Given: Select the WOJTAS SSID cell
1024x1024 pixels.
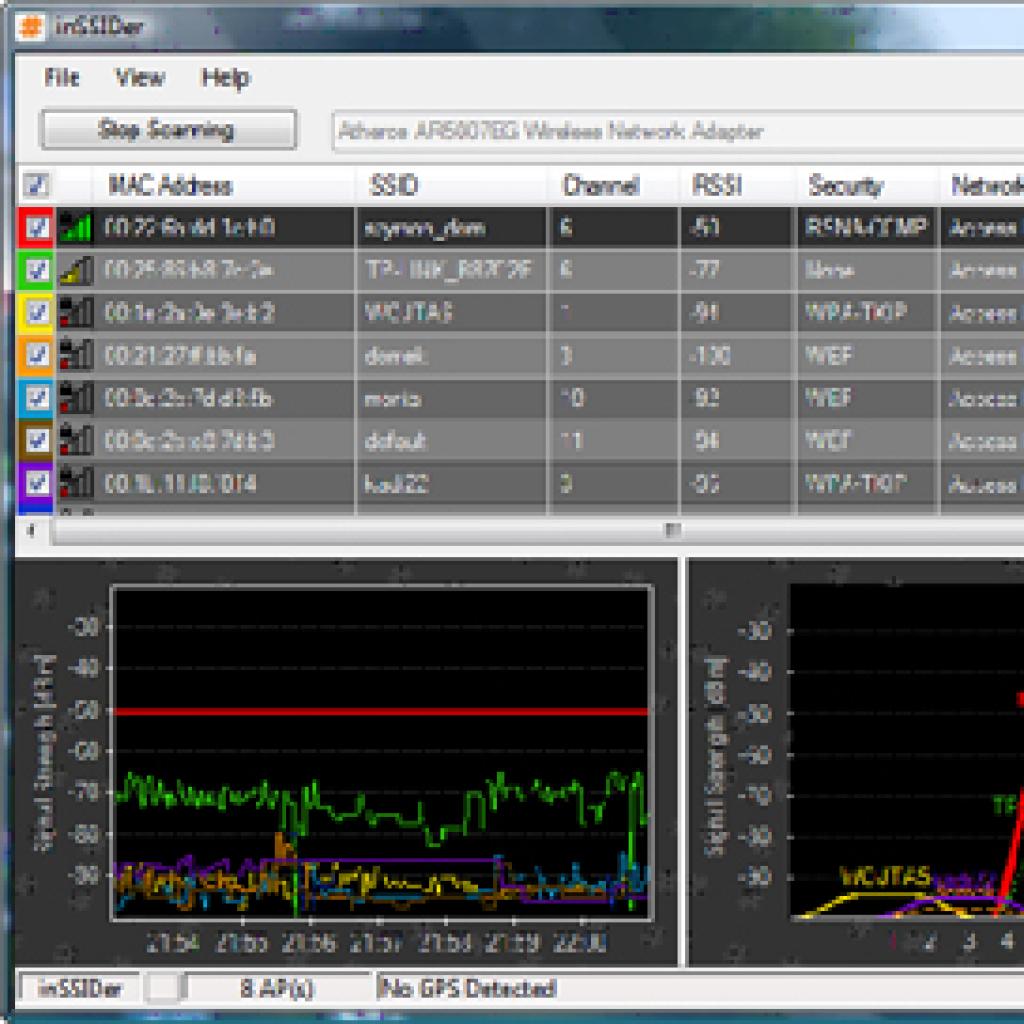Looking at the screenshot, I should [451, 312].
